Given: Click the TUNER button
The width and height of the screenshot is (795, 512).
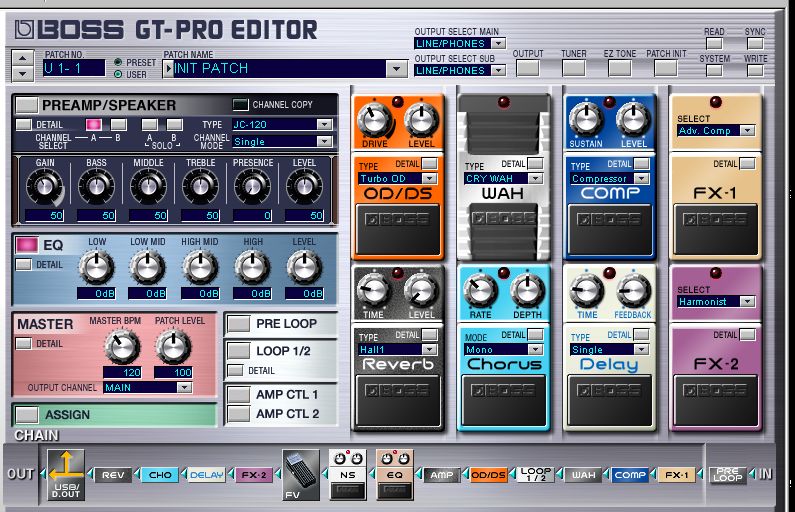Looking at the screenshot, I should (x=573, y=68).
